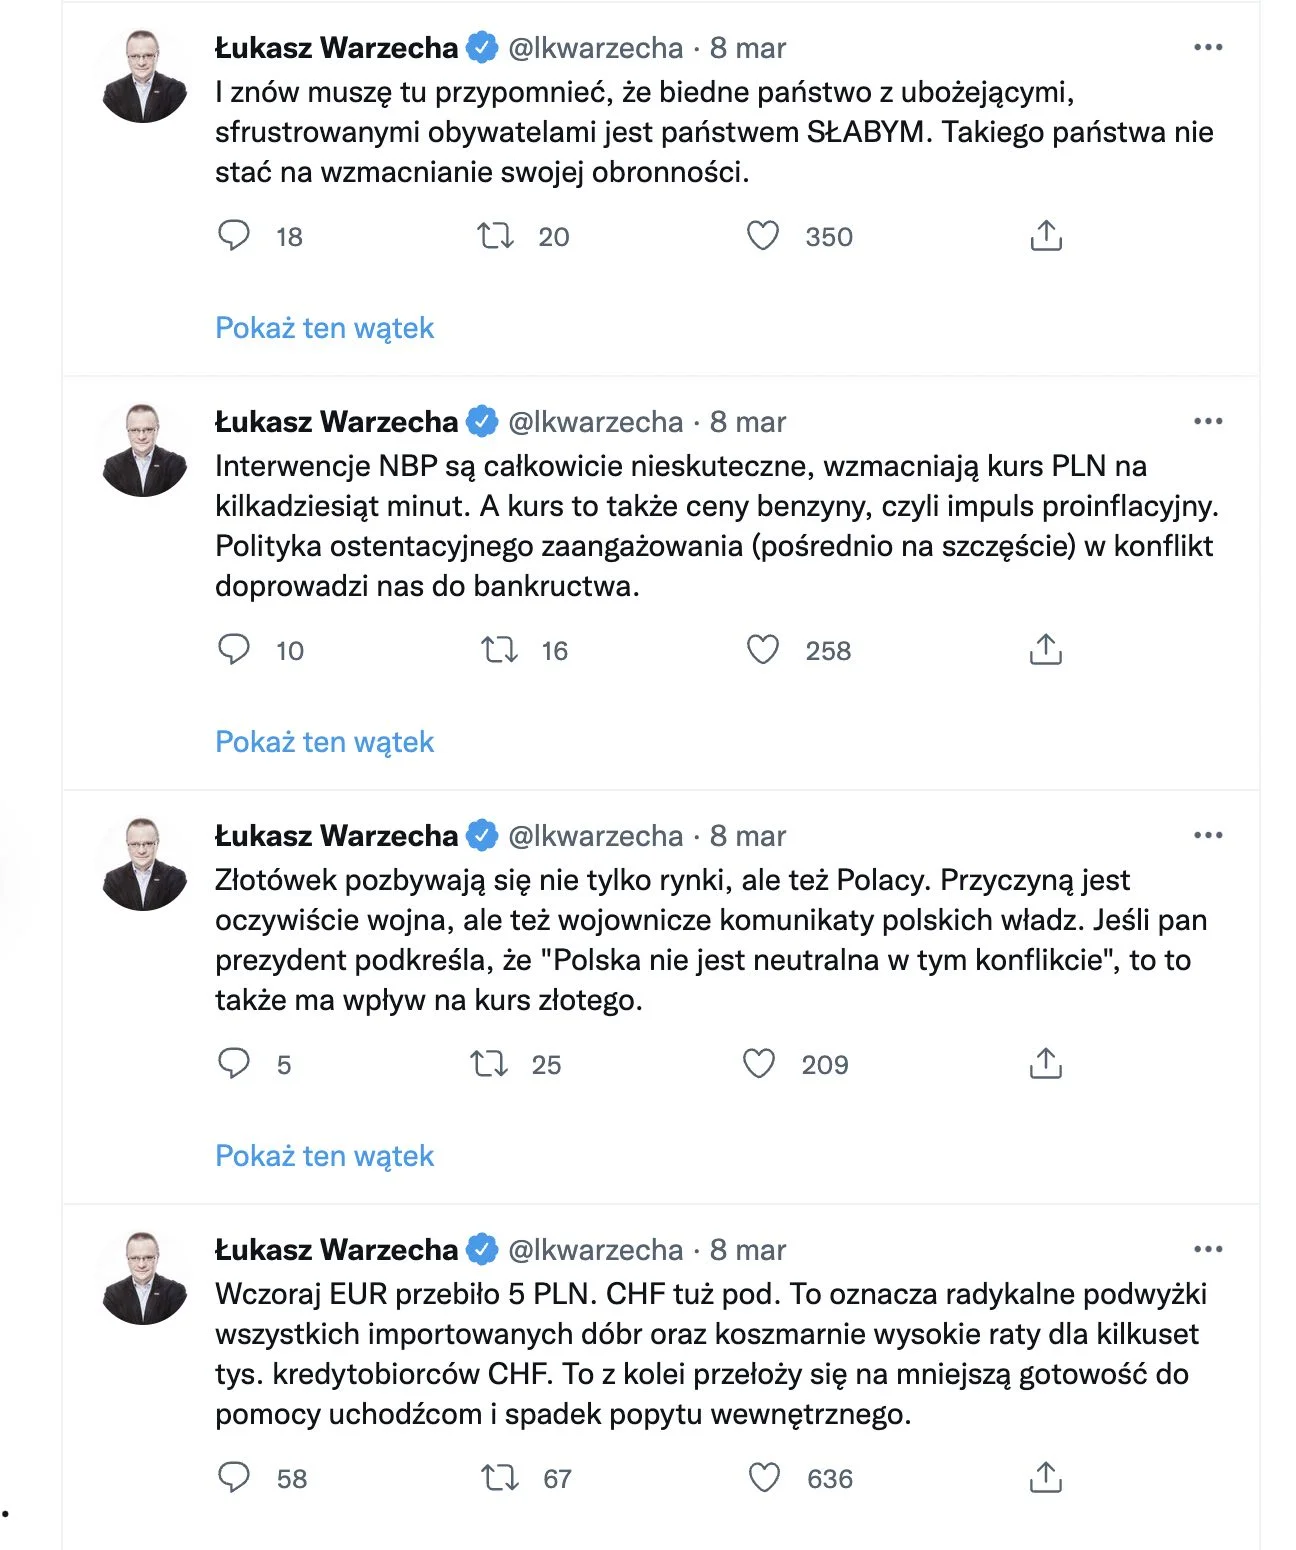Reply to the tweet with 18 replies
Viewport: 1296px width, 1550px height.
[x=234, y=236]
